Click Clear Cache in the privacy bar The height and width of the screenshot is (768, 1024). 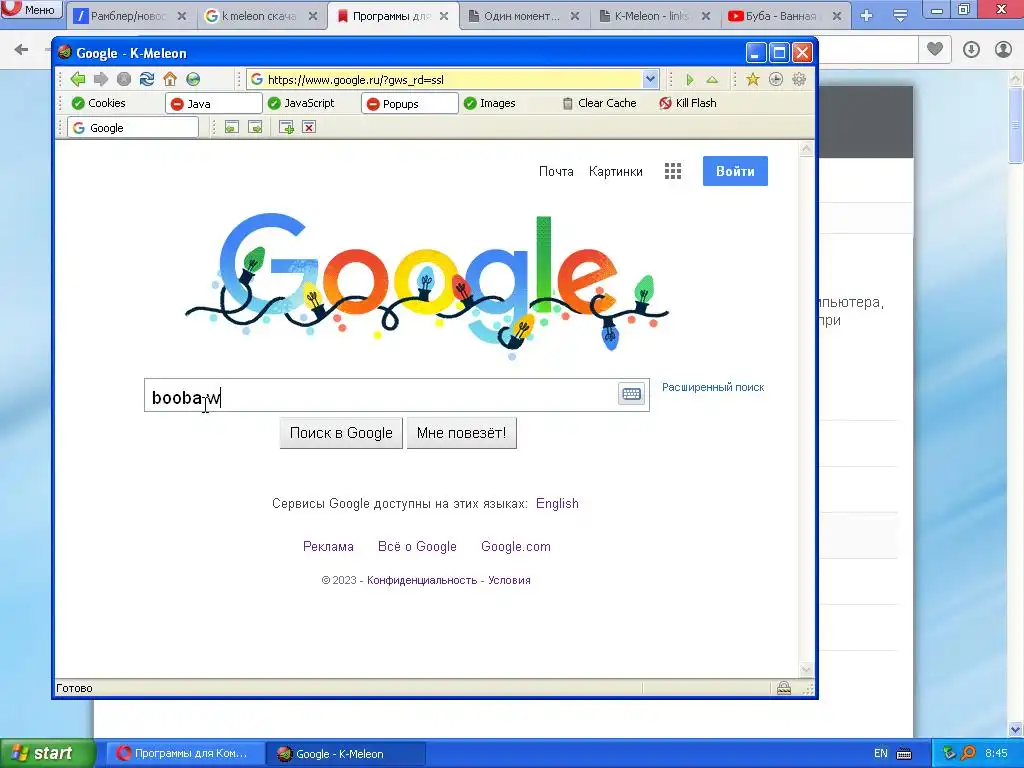599,103
